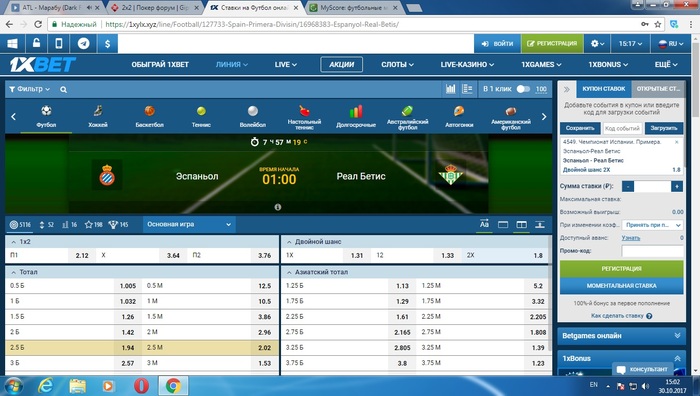Select Настольный теннис sport icon
This screenshot has width=700, height=396.
304,117
